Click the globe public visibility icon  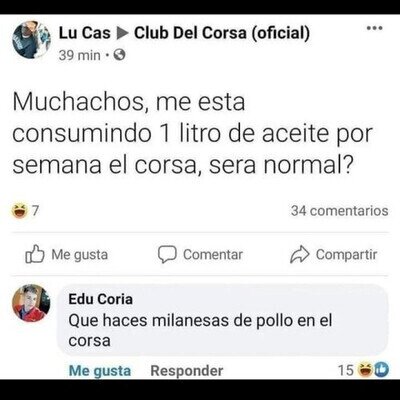[120, 55]
